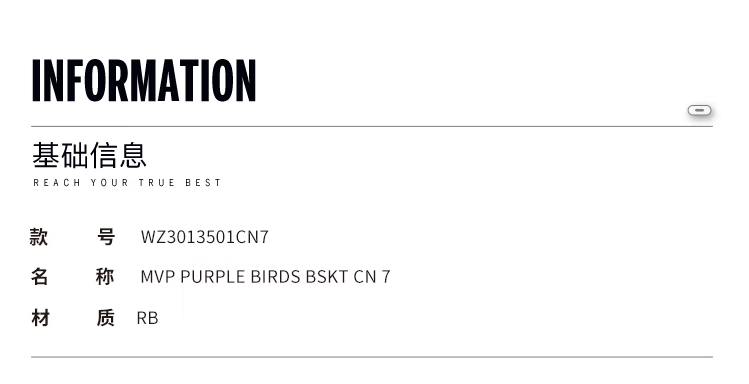Click the INFORMATION heading
This screenshot has height=384, width=749.
144,80
